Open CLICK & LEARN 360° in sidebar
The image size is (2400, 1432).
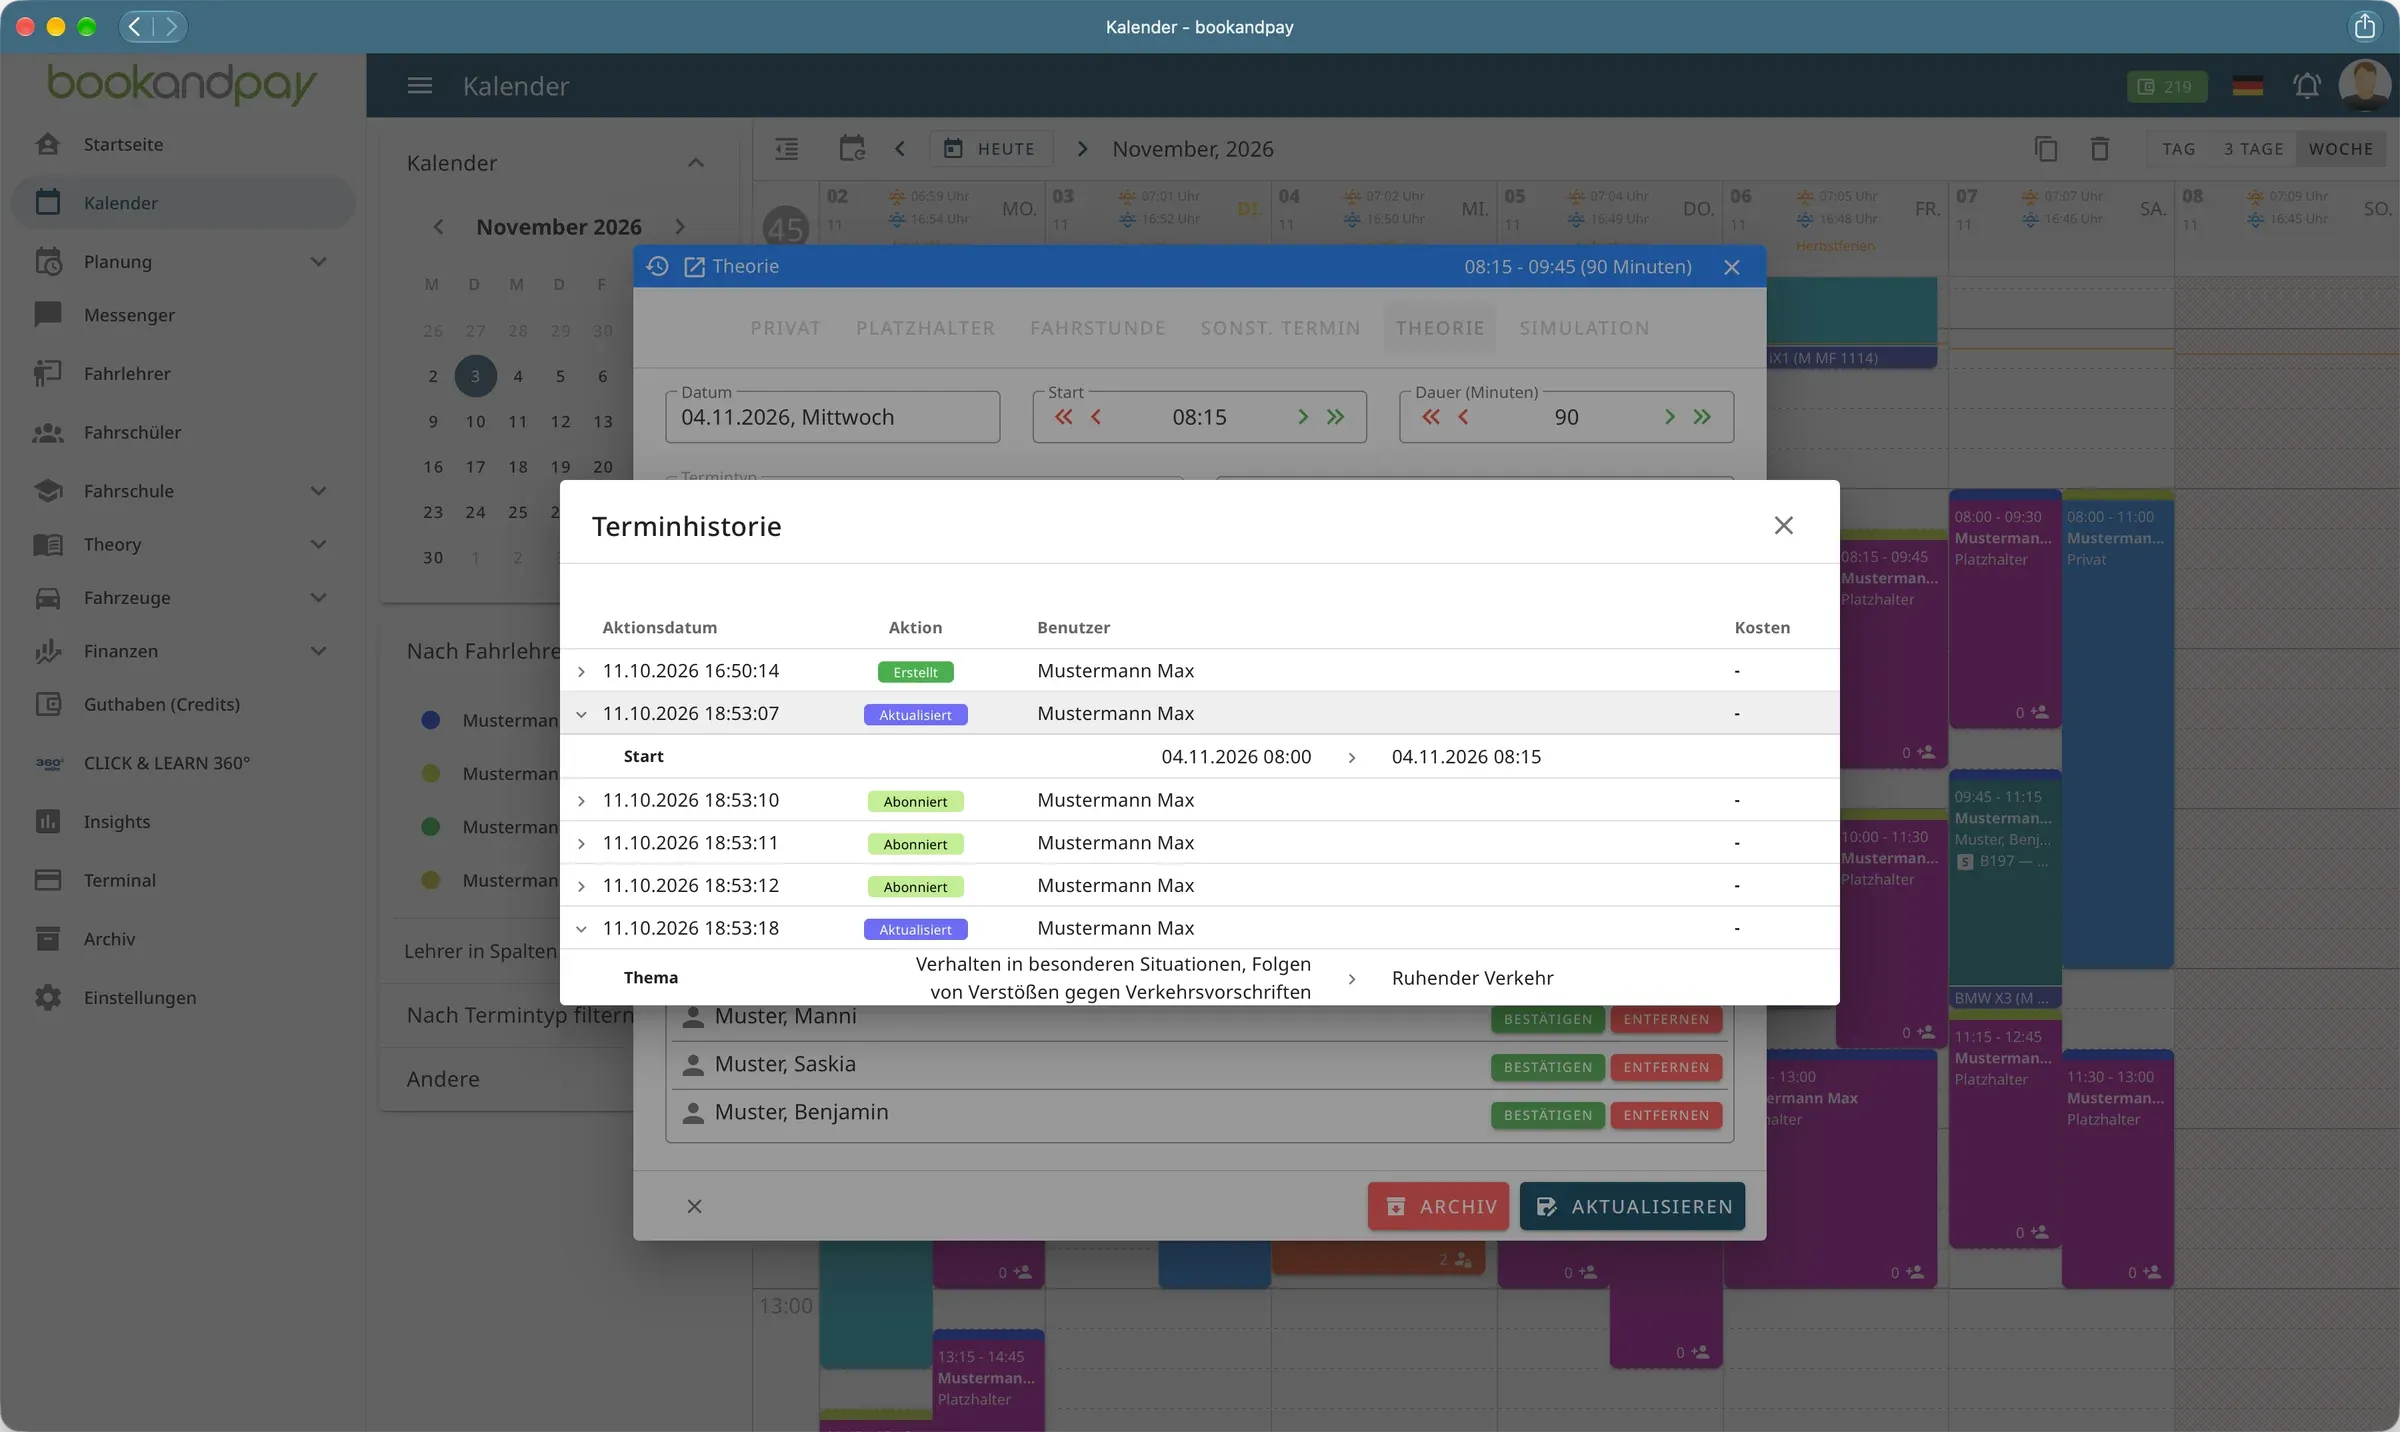point(183,763)
